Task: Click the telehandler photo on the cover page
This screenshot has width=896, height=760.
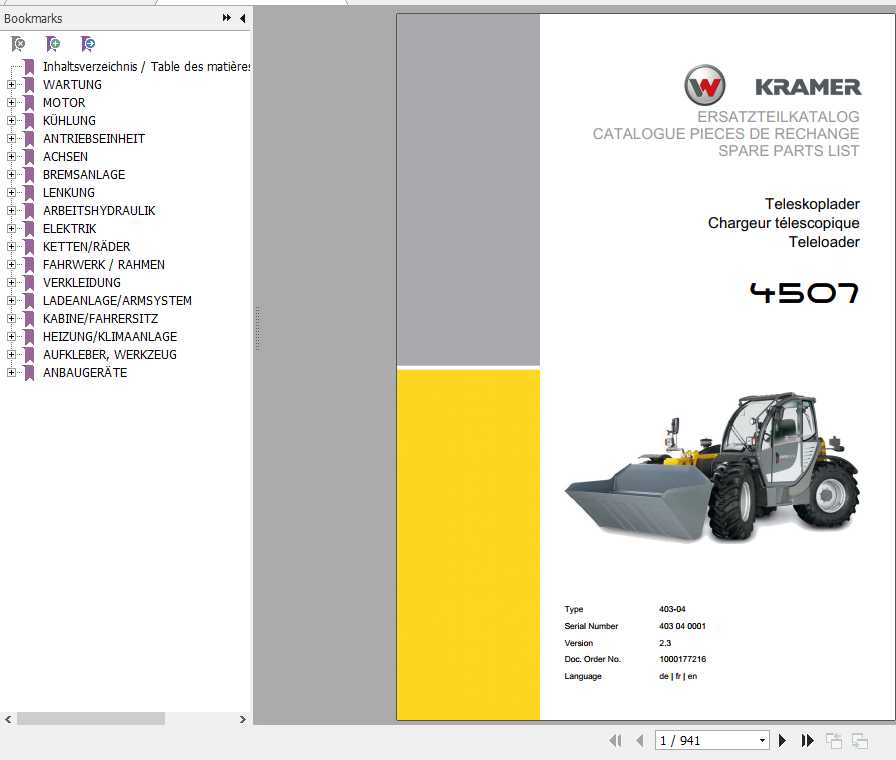Action: pos(712,467)
